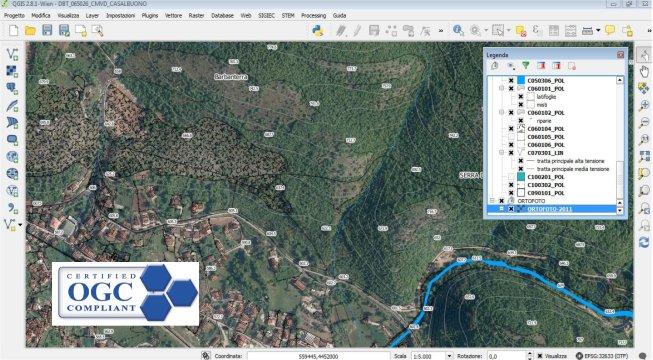Uncheck the C050306_POL layer checkbox
Screen dimensions: 653x360
[x=511, y=80]
